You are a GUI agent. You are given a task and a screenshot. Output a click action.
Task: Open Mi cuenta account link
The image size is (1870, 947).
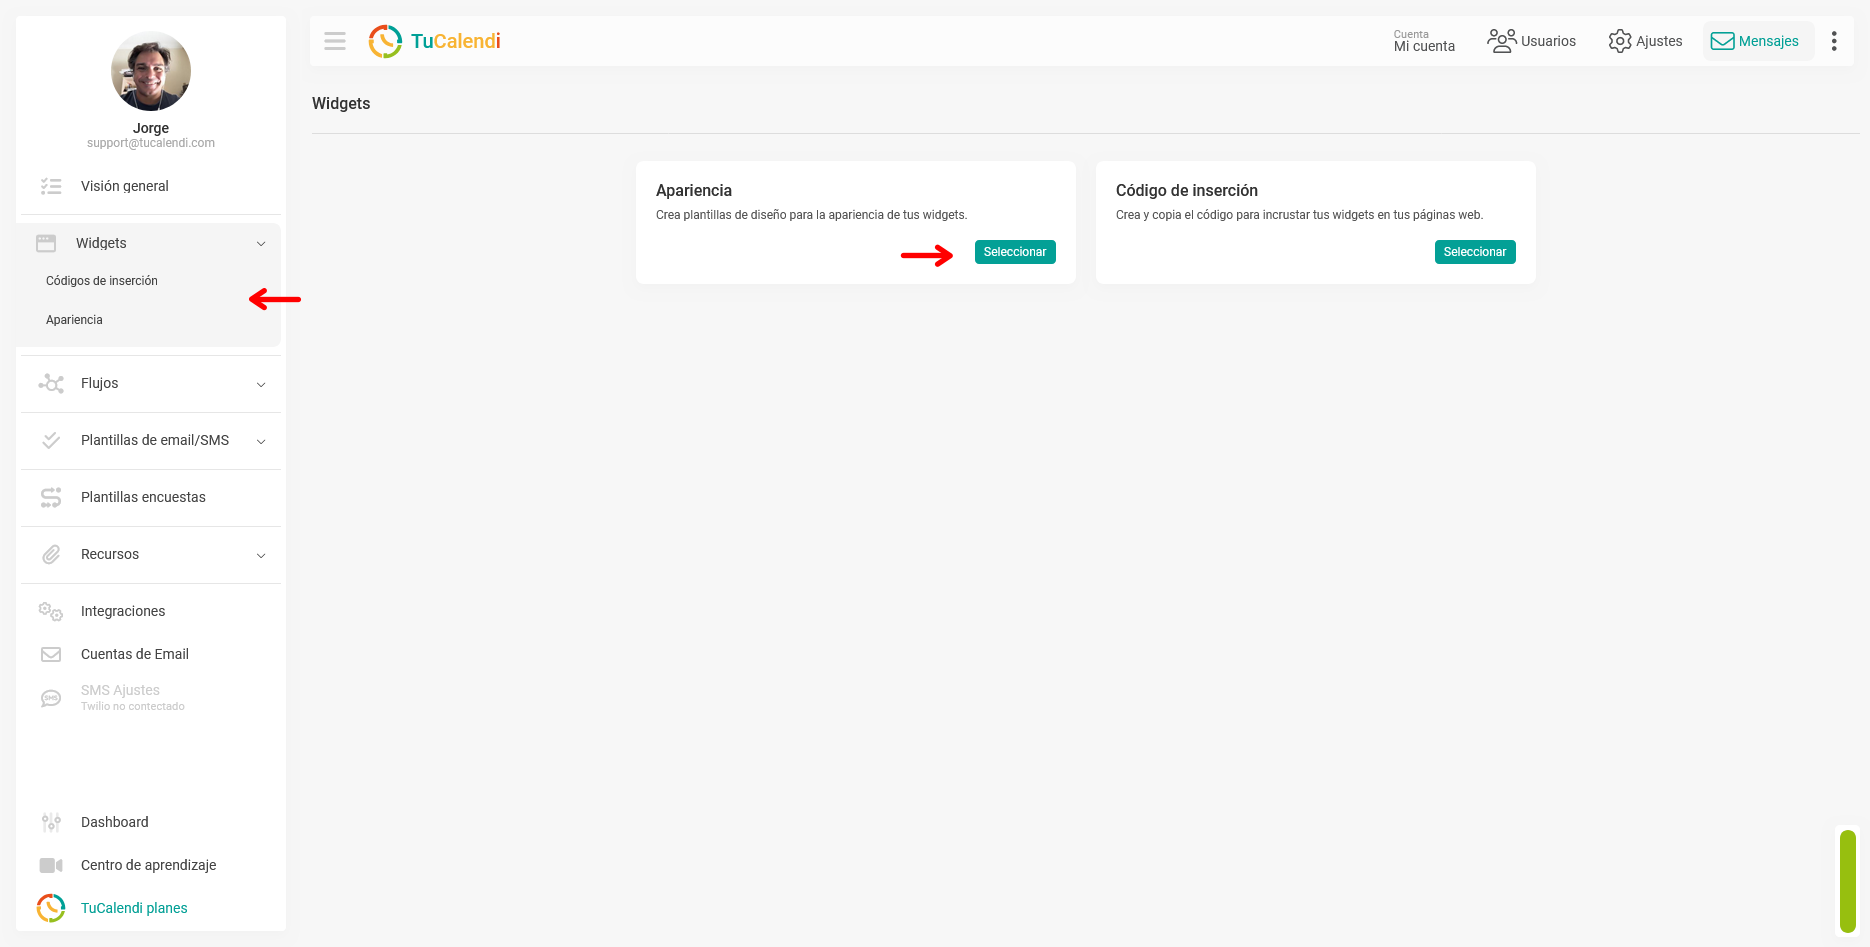click(1424, 41)
